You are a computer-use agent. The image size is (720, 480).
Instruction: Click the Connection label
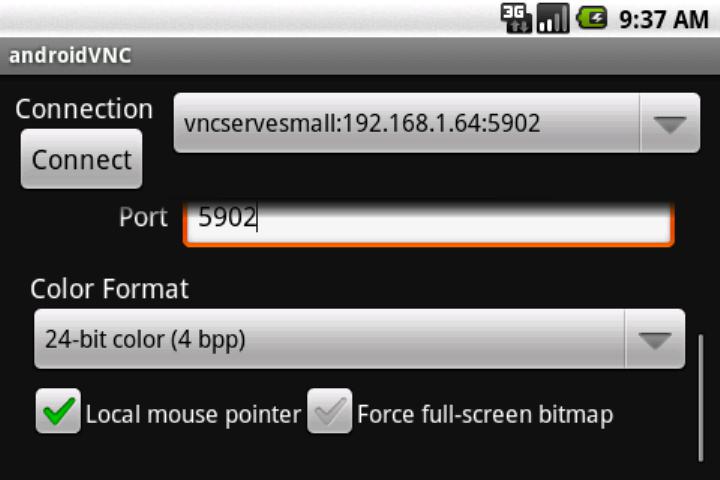(84, 109)
